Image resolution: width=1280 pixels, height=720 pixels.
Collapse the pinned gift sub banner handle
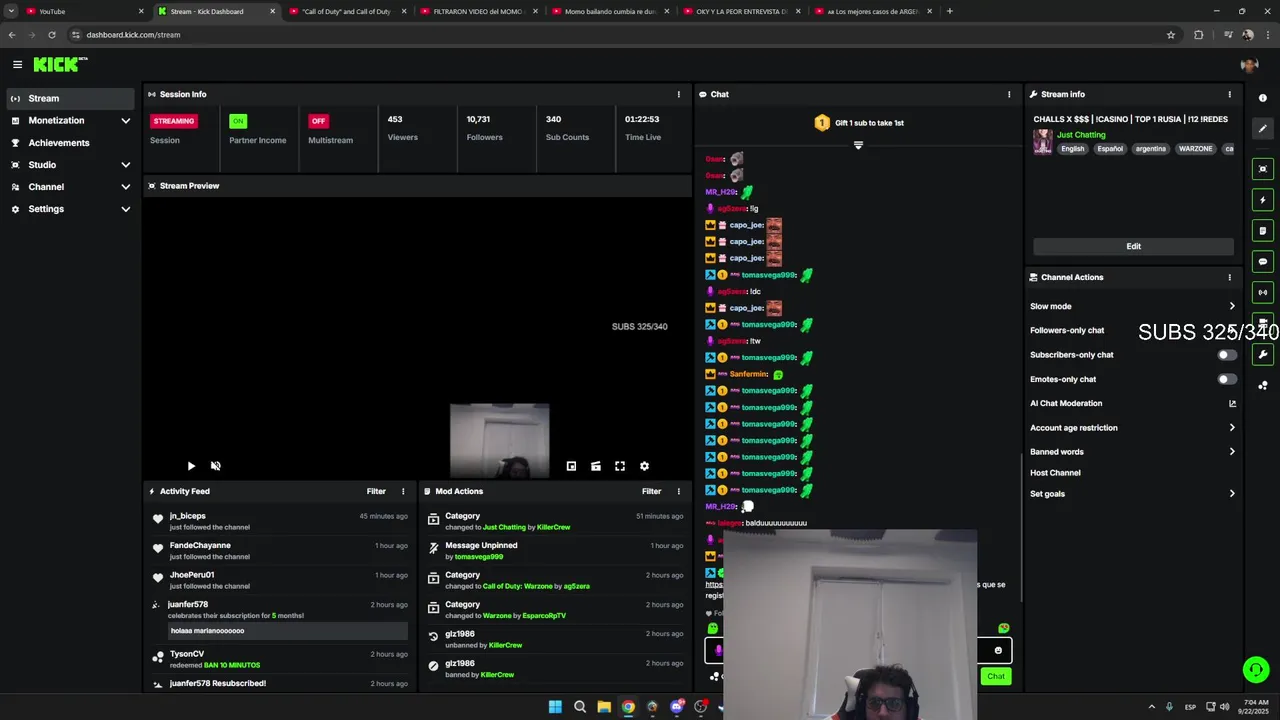point(858,145)
